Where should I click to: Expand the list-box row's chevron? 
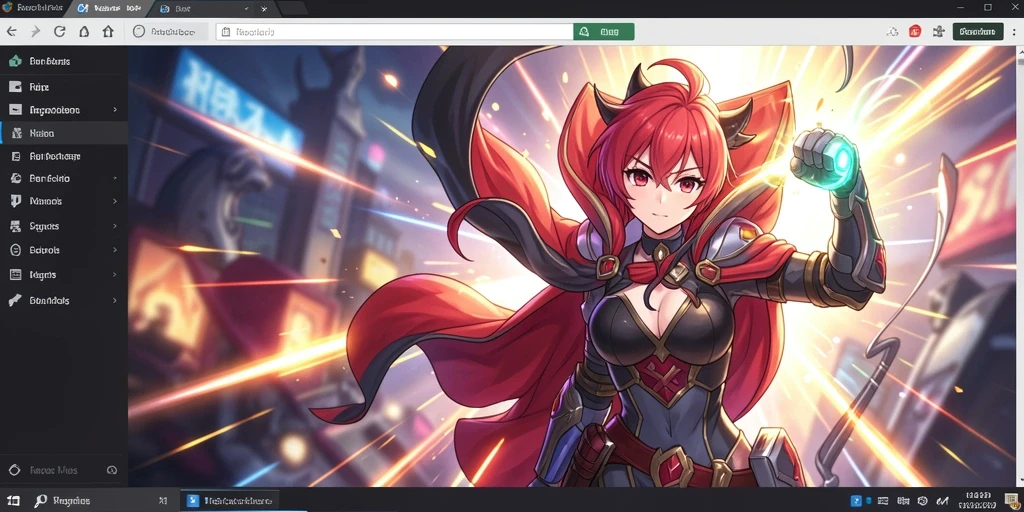pyautogui.click(x=115, y=275)
